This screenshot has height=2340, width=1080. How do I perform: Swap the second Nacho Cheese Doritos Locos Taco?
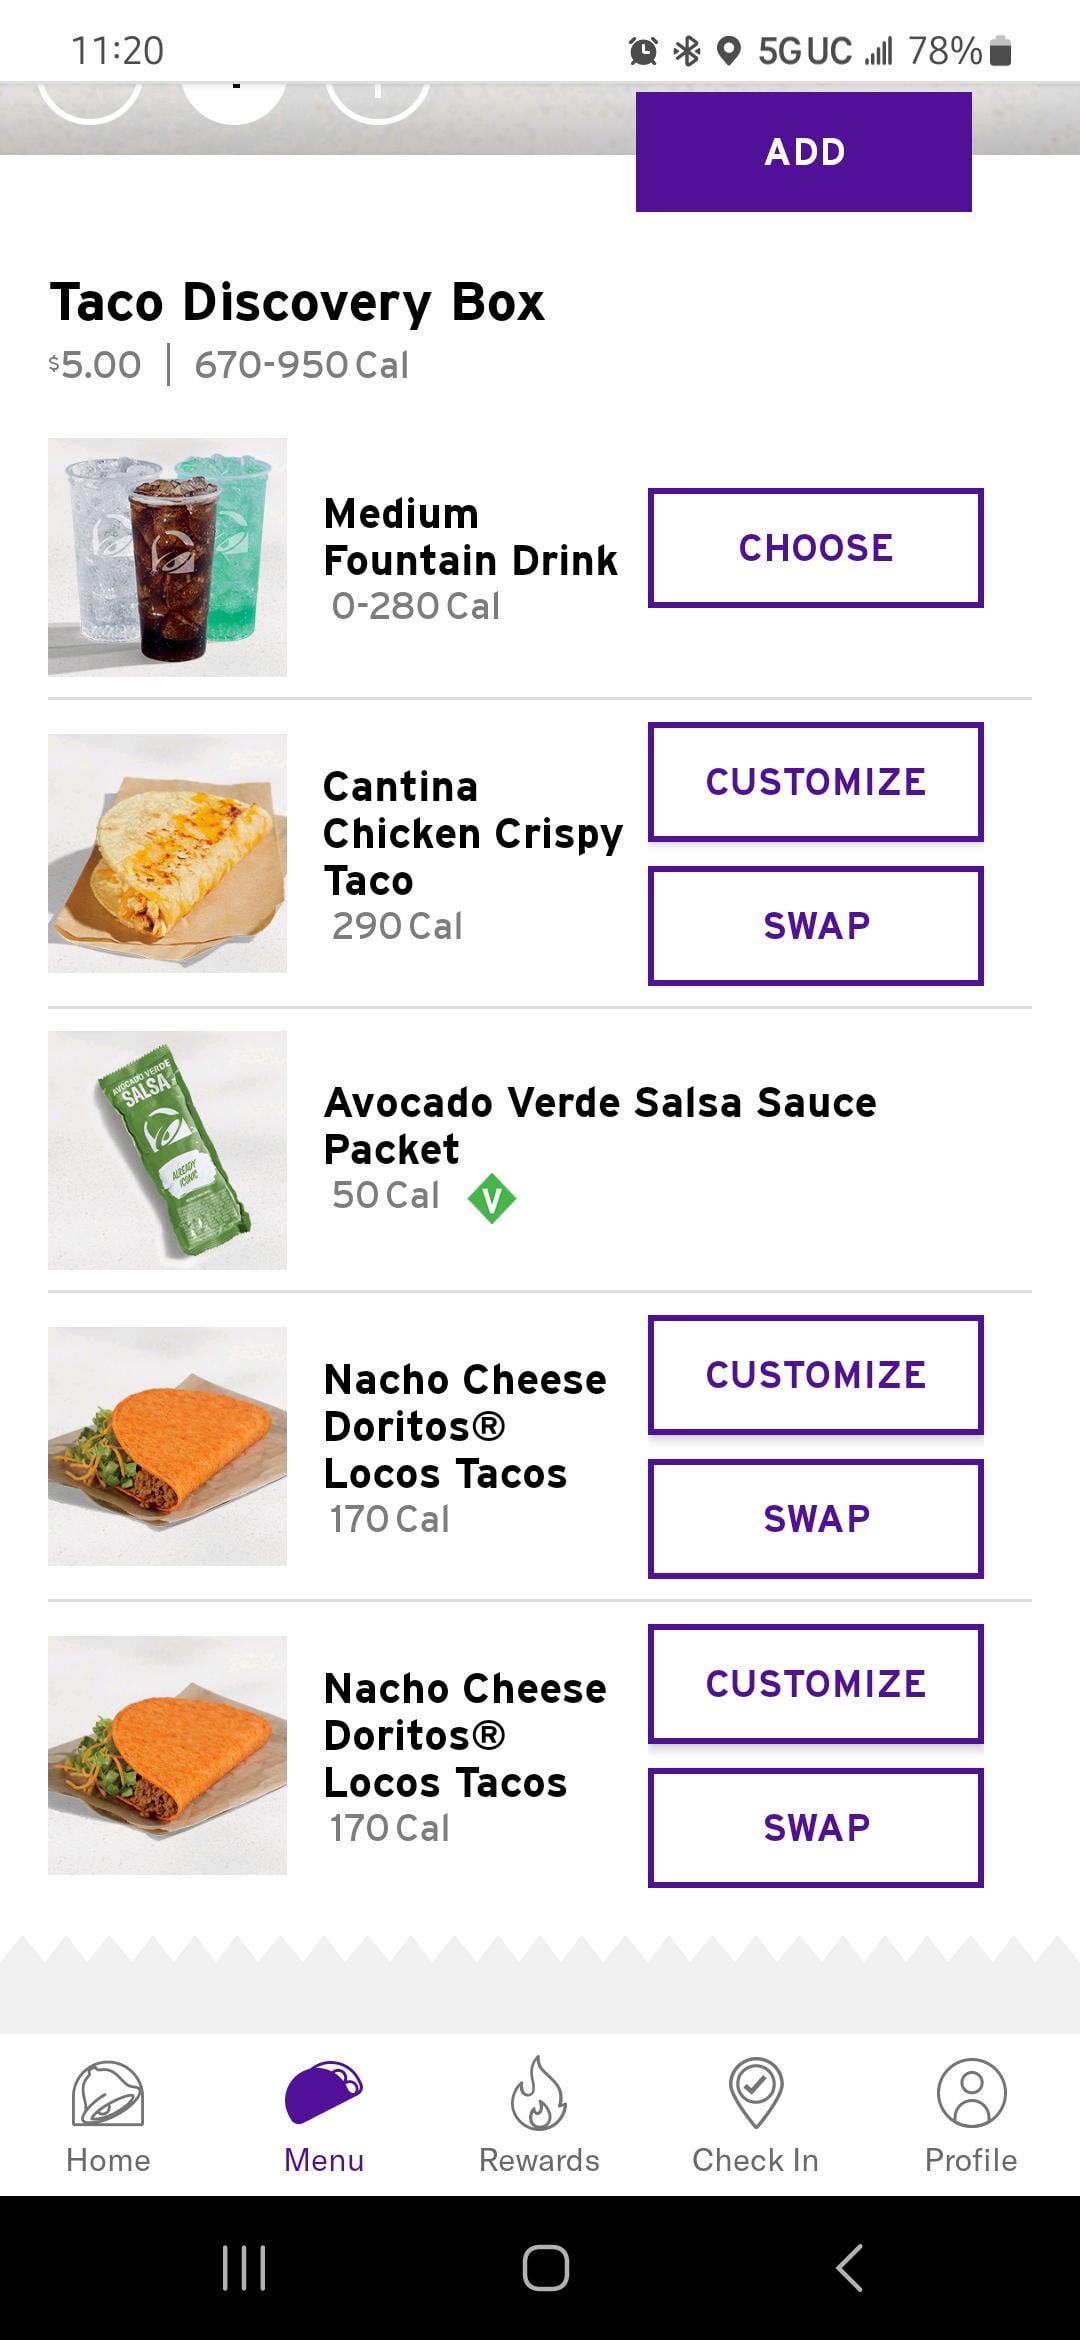pyautogui.click(x=815, y=1828)
